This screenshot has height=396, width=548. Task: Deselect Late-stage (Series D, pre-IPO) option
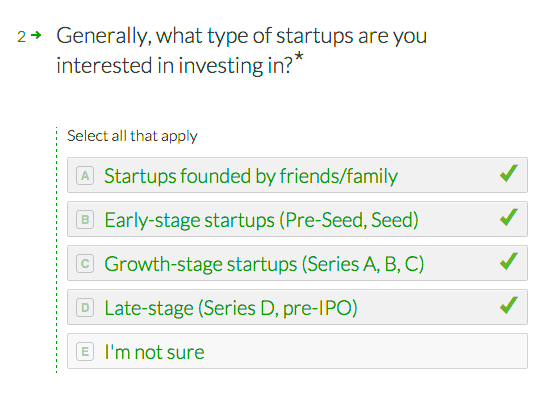tap(297, 307)
